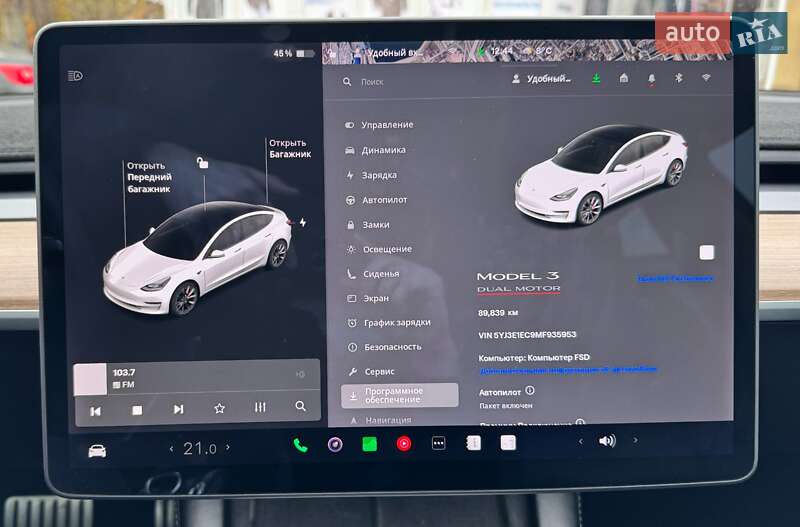Open the Зарядка menu
Screen dimensions: 800x527
371,175
